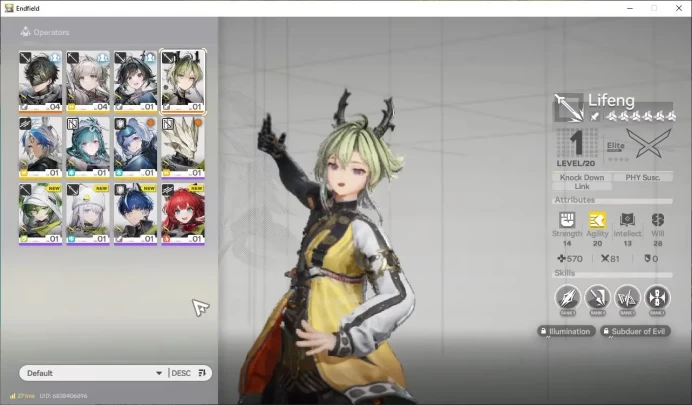Click the Link tag
The width and height of the screenshot is (692, 405).
pyautogui.click(x=582, y=187)
